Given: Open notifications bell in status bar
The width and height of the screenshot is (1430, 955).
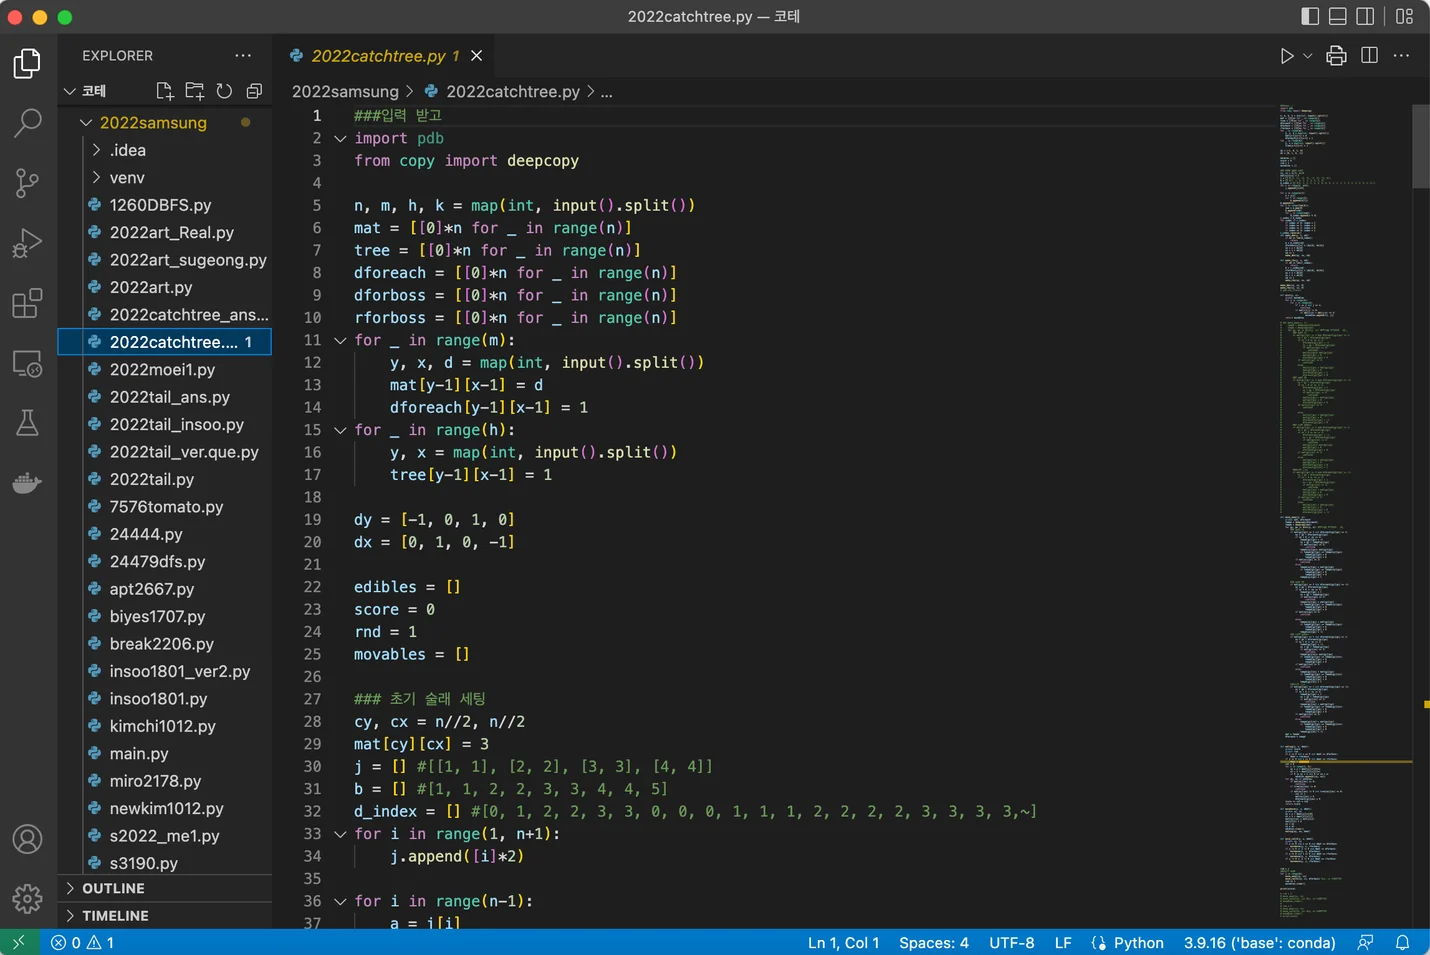Looking at the screenshot, I should pyautogui.click(x=1402, y=942).
